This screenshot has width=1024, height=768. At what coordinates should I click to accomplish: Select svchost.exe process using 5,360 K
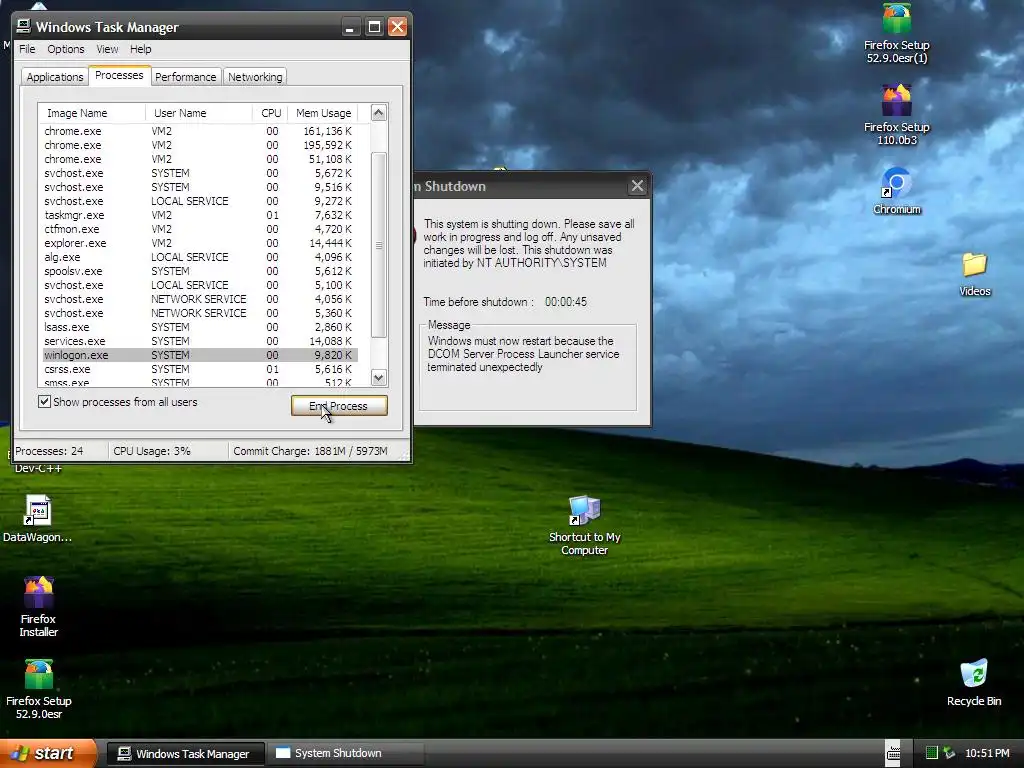[199, 313]
